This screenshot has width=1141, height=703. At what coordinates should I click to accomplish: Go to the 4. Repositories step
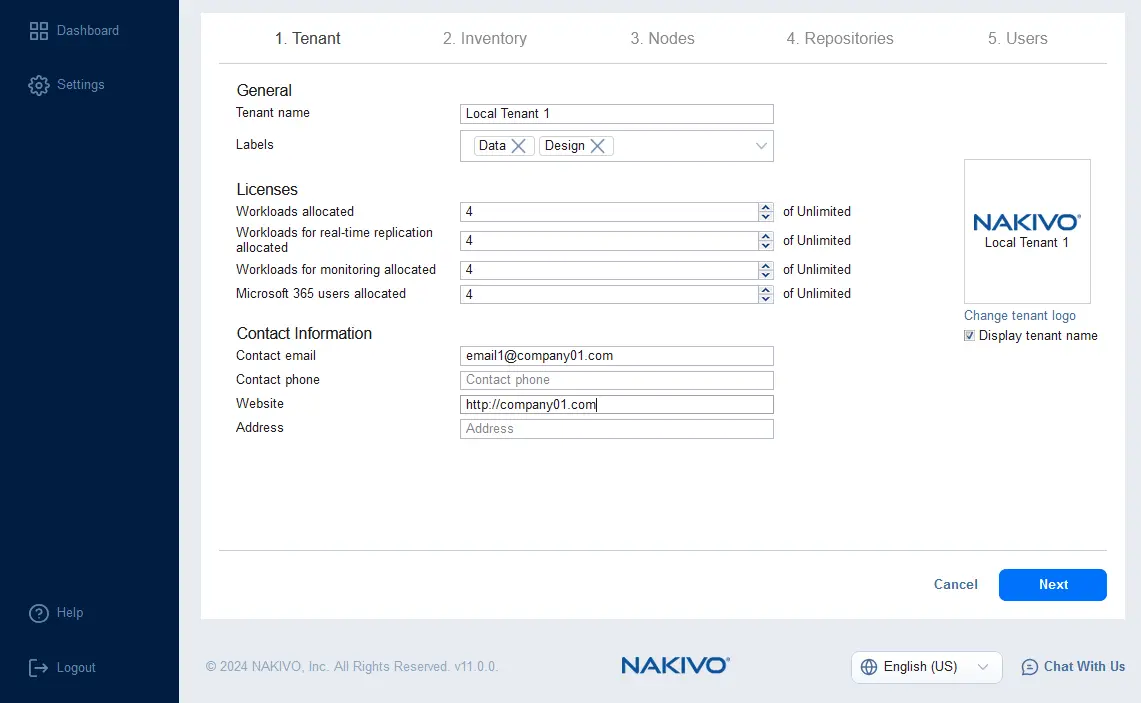click(839, 39)
